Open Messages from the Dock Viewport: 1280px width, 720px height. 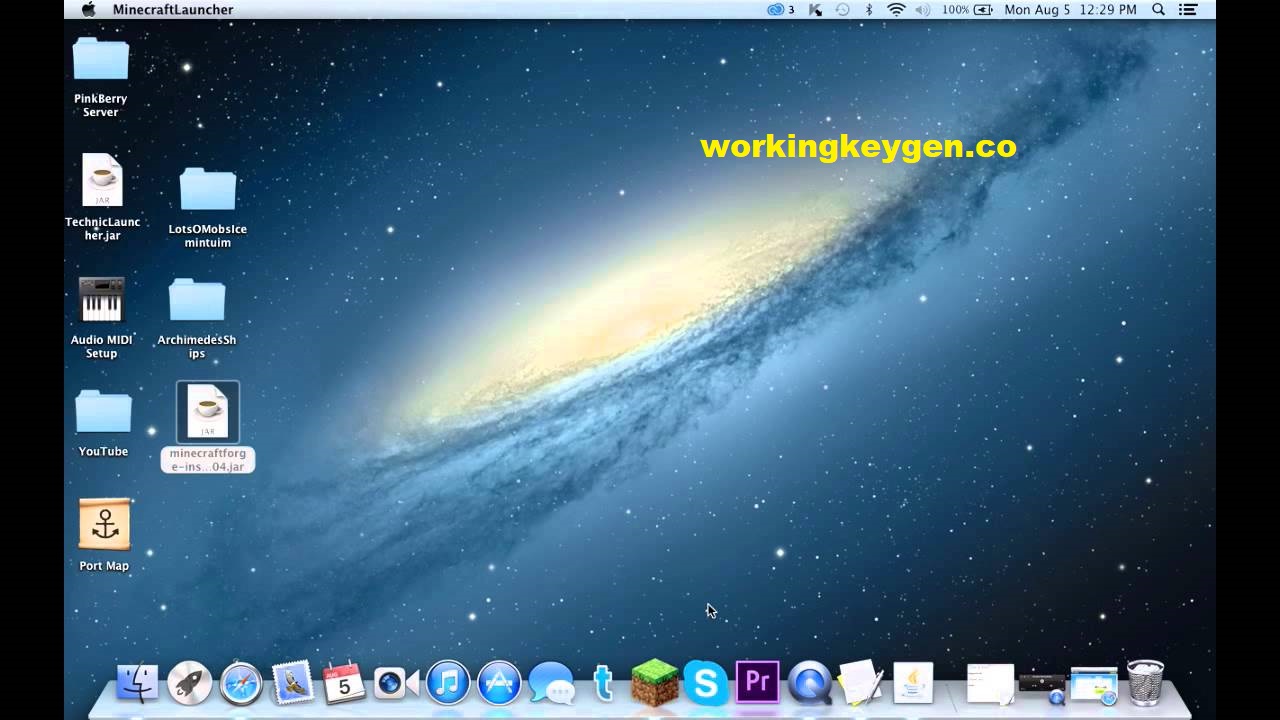(x=551, y=685)
